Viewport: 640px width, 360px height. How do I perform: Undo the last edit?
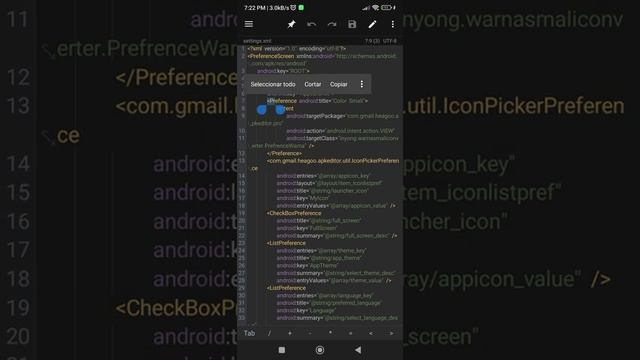[x=311, y=24]
